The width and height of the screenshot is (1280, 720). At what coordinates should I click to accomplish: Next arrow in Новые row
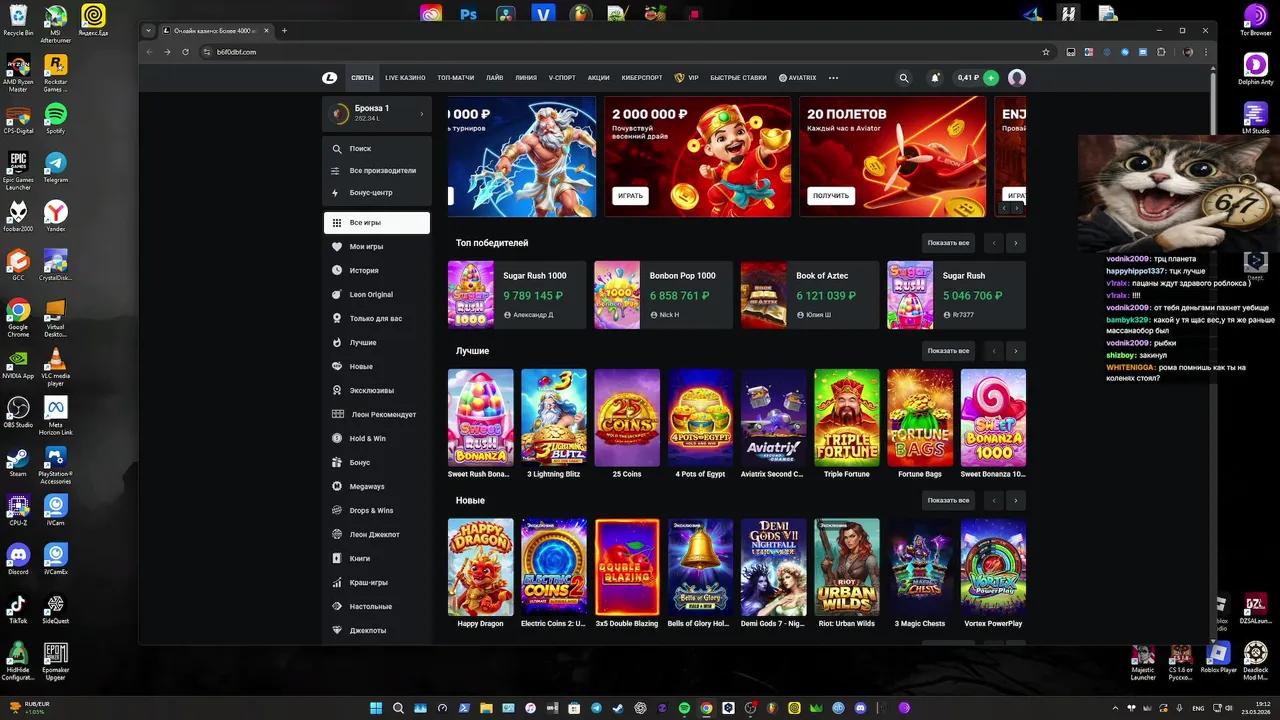(1016, 500)
